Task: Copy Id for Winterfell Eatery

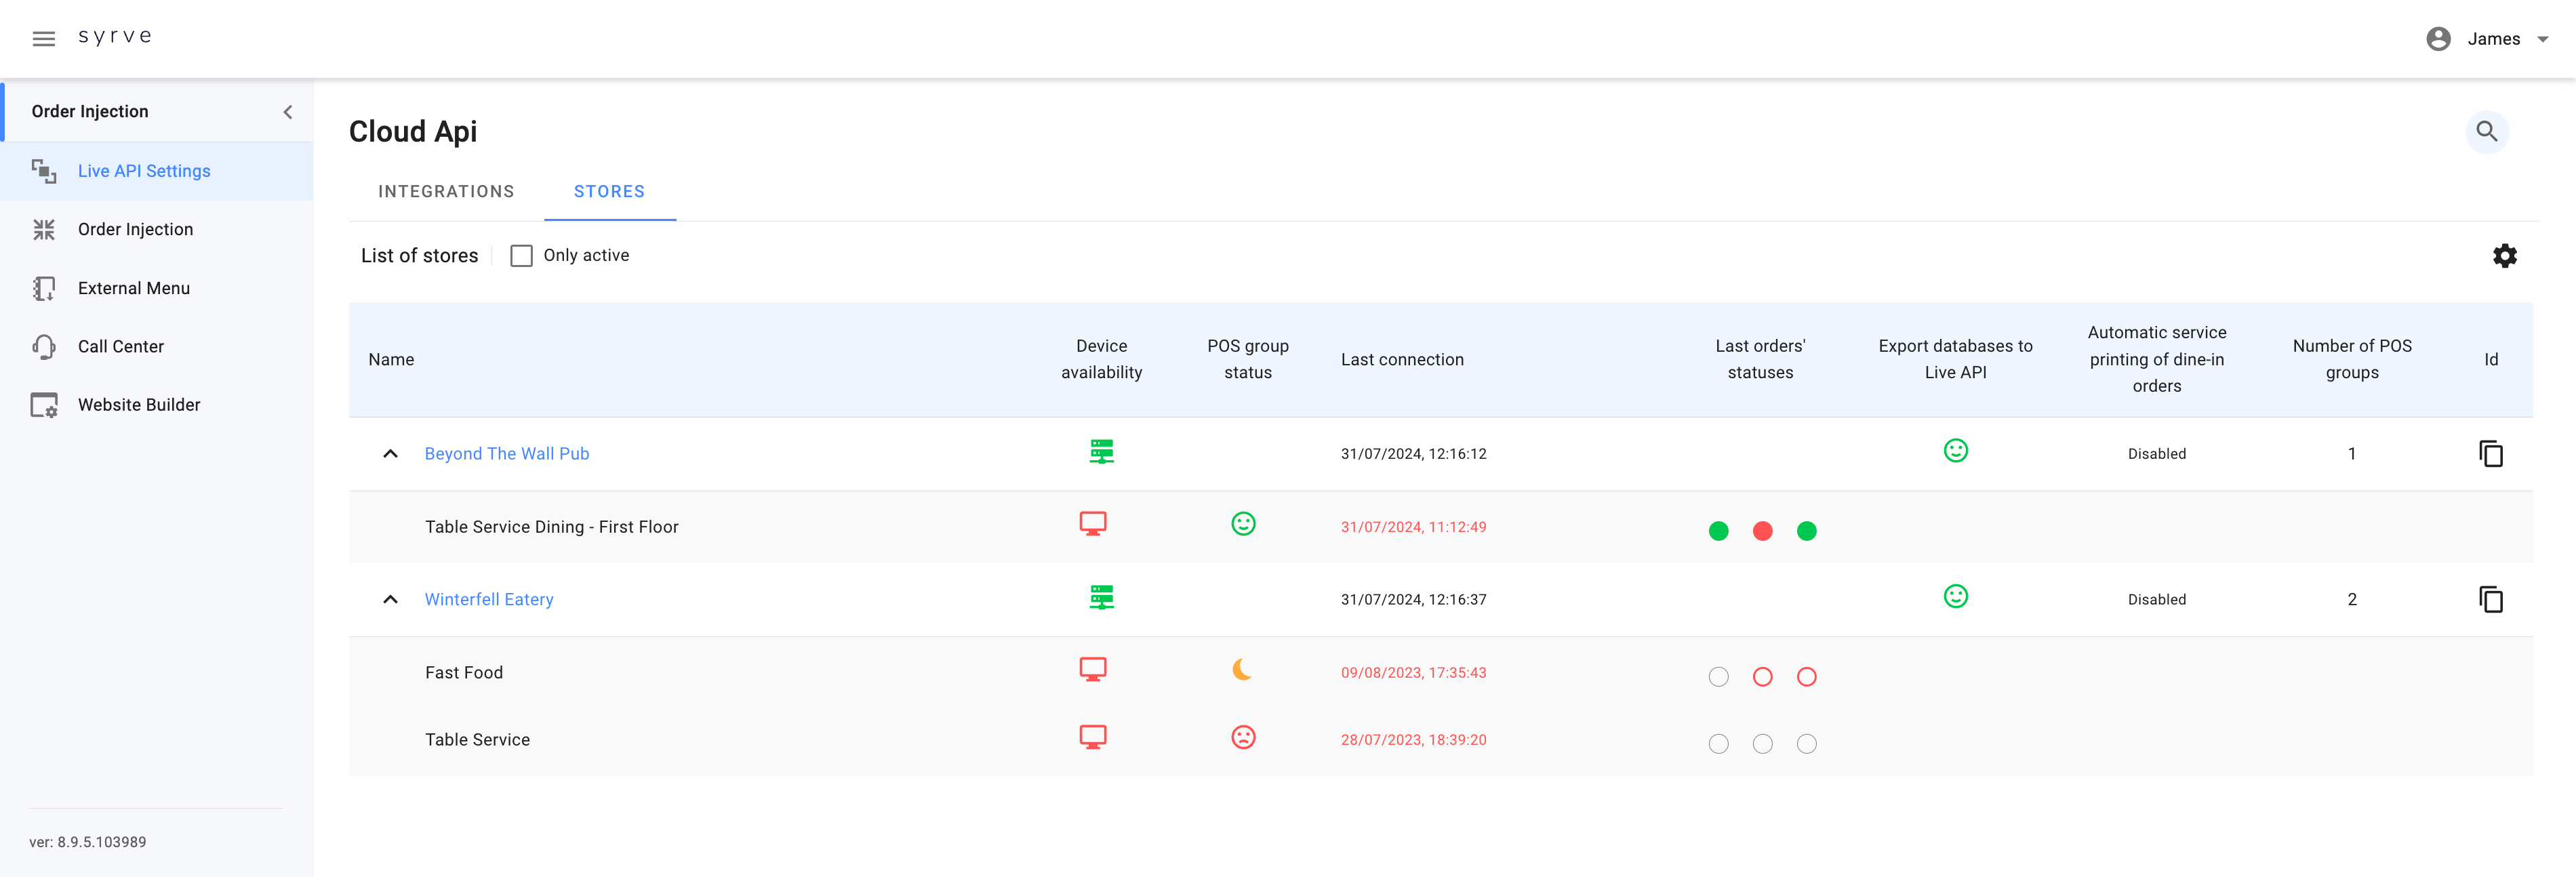Action: click(x=2490, y=600)
